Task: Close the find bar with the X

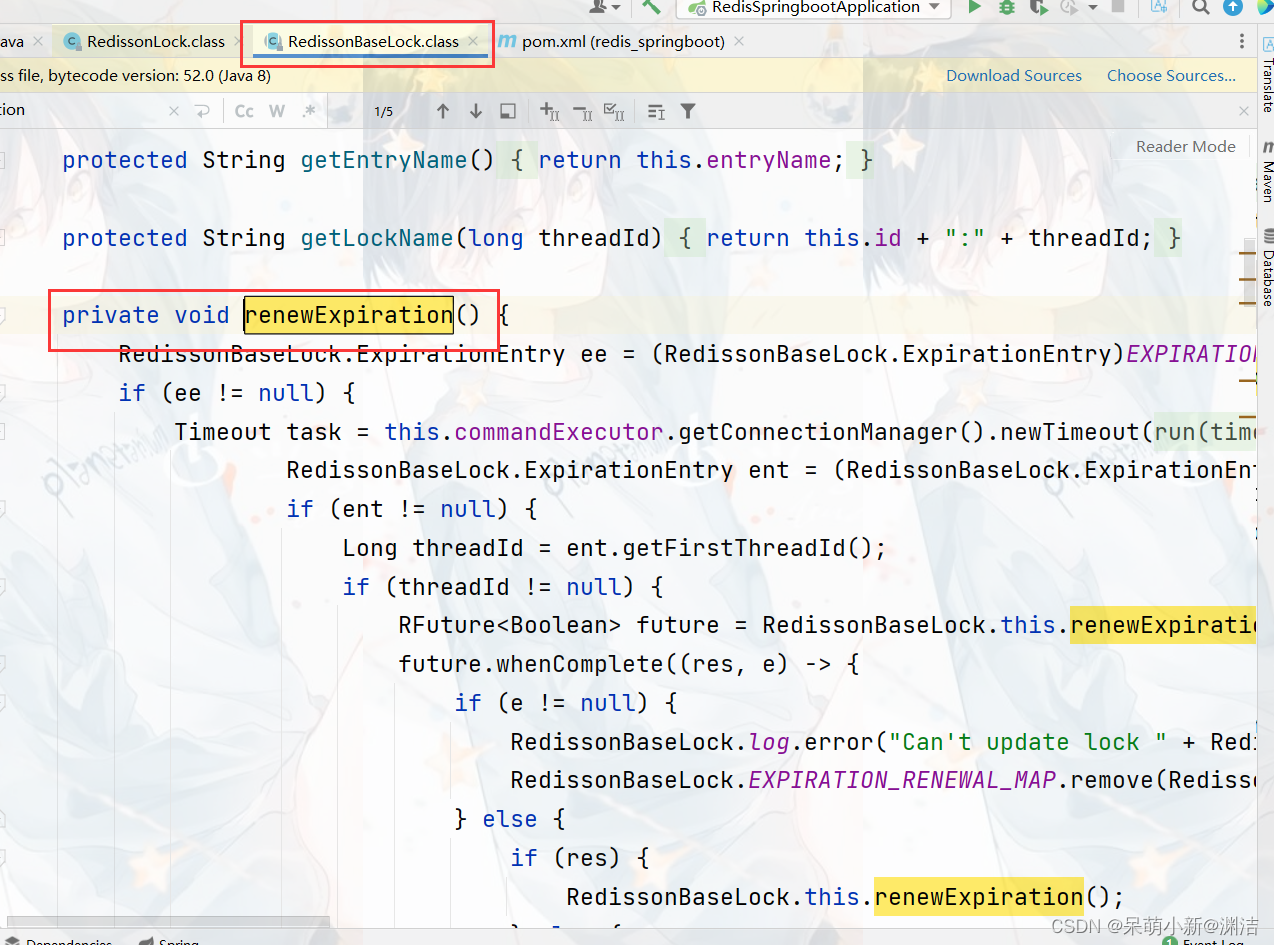Action: tap(1244, 111)
